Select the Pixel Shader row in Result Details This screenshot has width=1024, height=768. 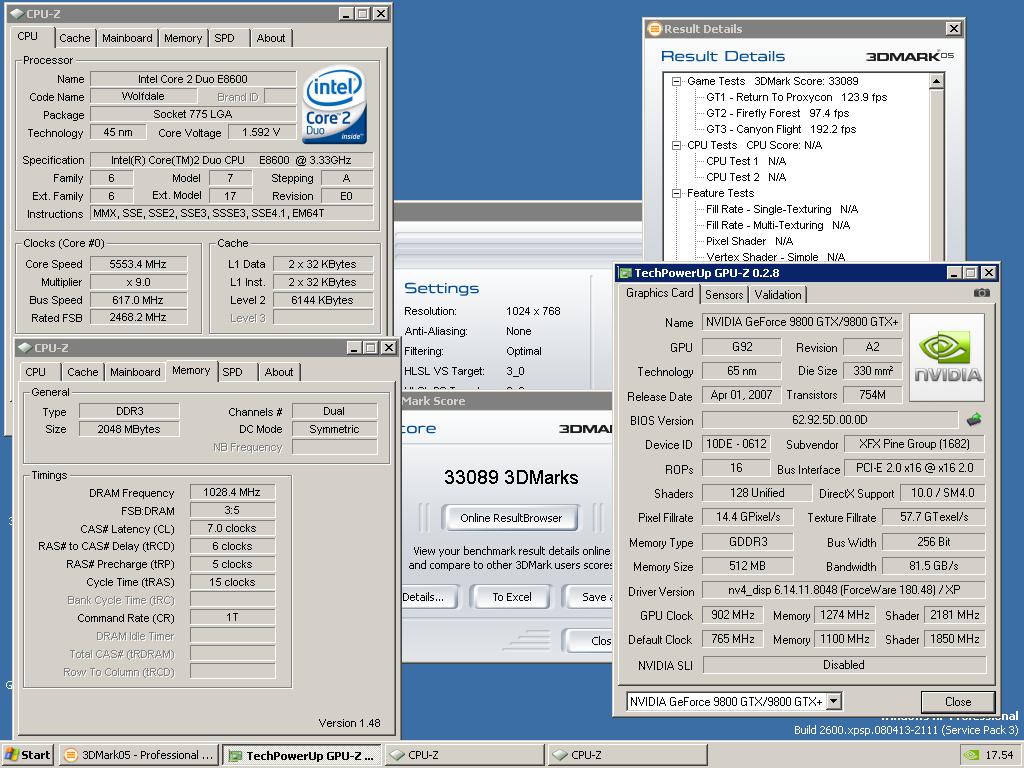pyautogui.click(x=749, y=241)
